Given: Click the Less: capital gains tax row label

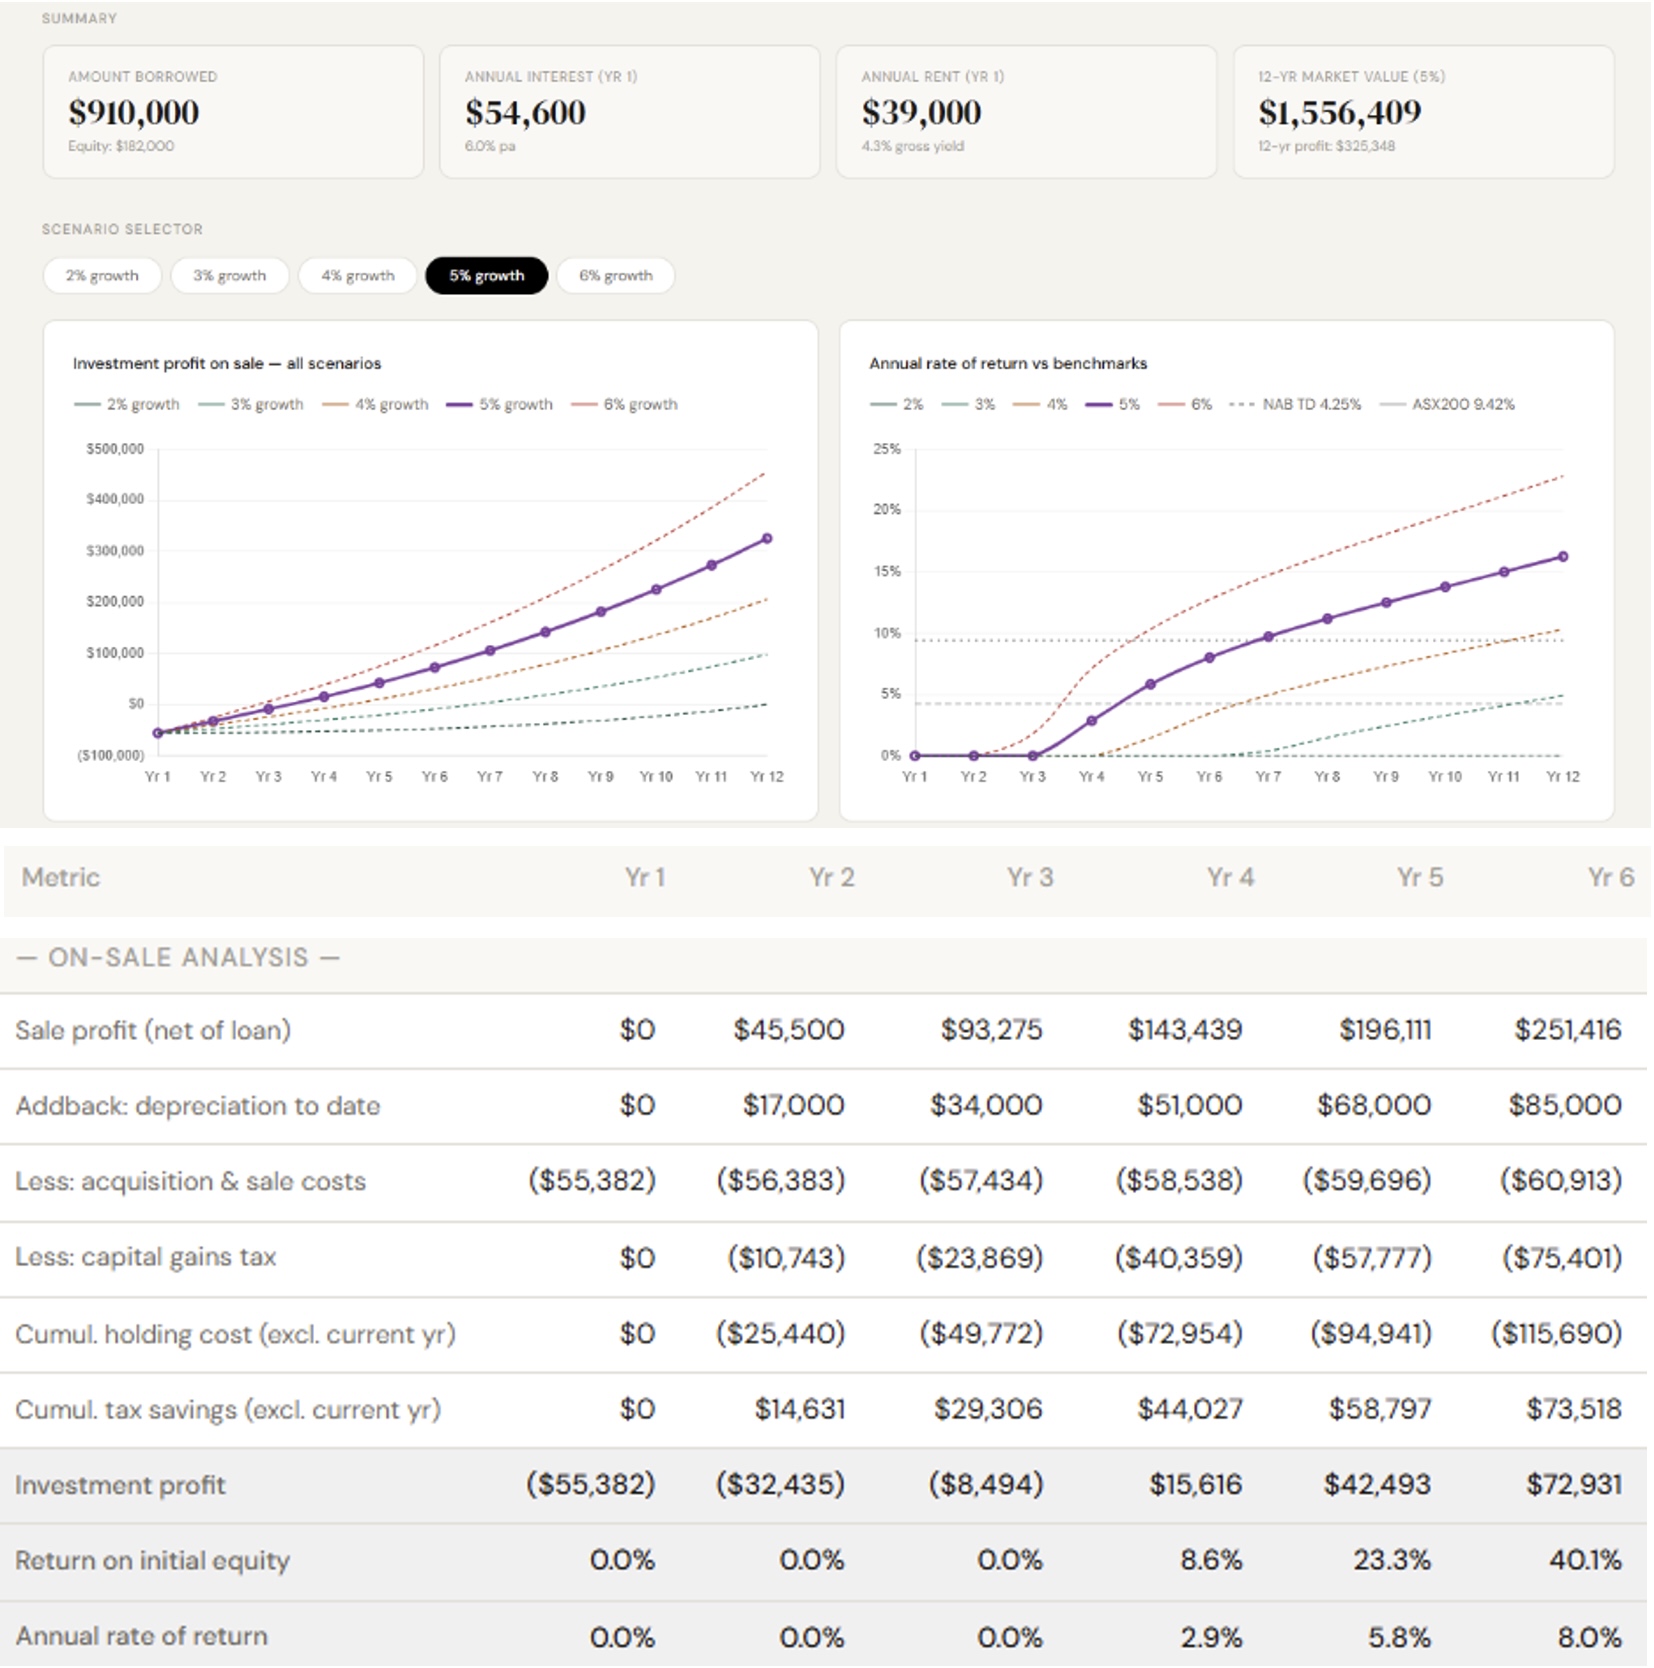Looking at the screenshot, I should tap(146, 1257).
